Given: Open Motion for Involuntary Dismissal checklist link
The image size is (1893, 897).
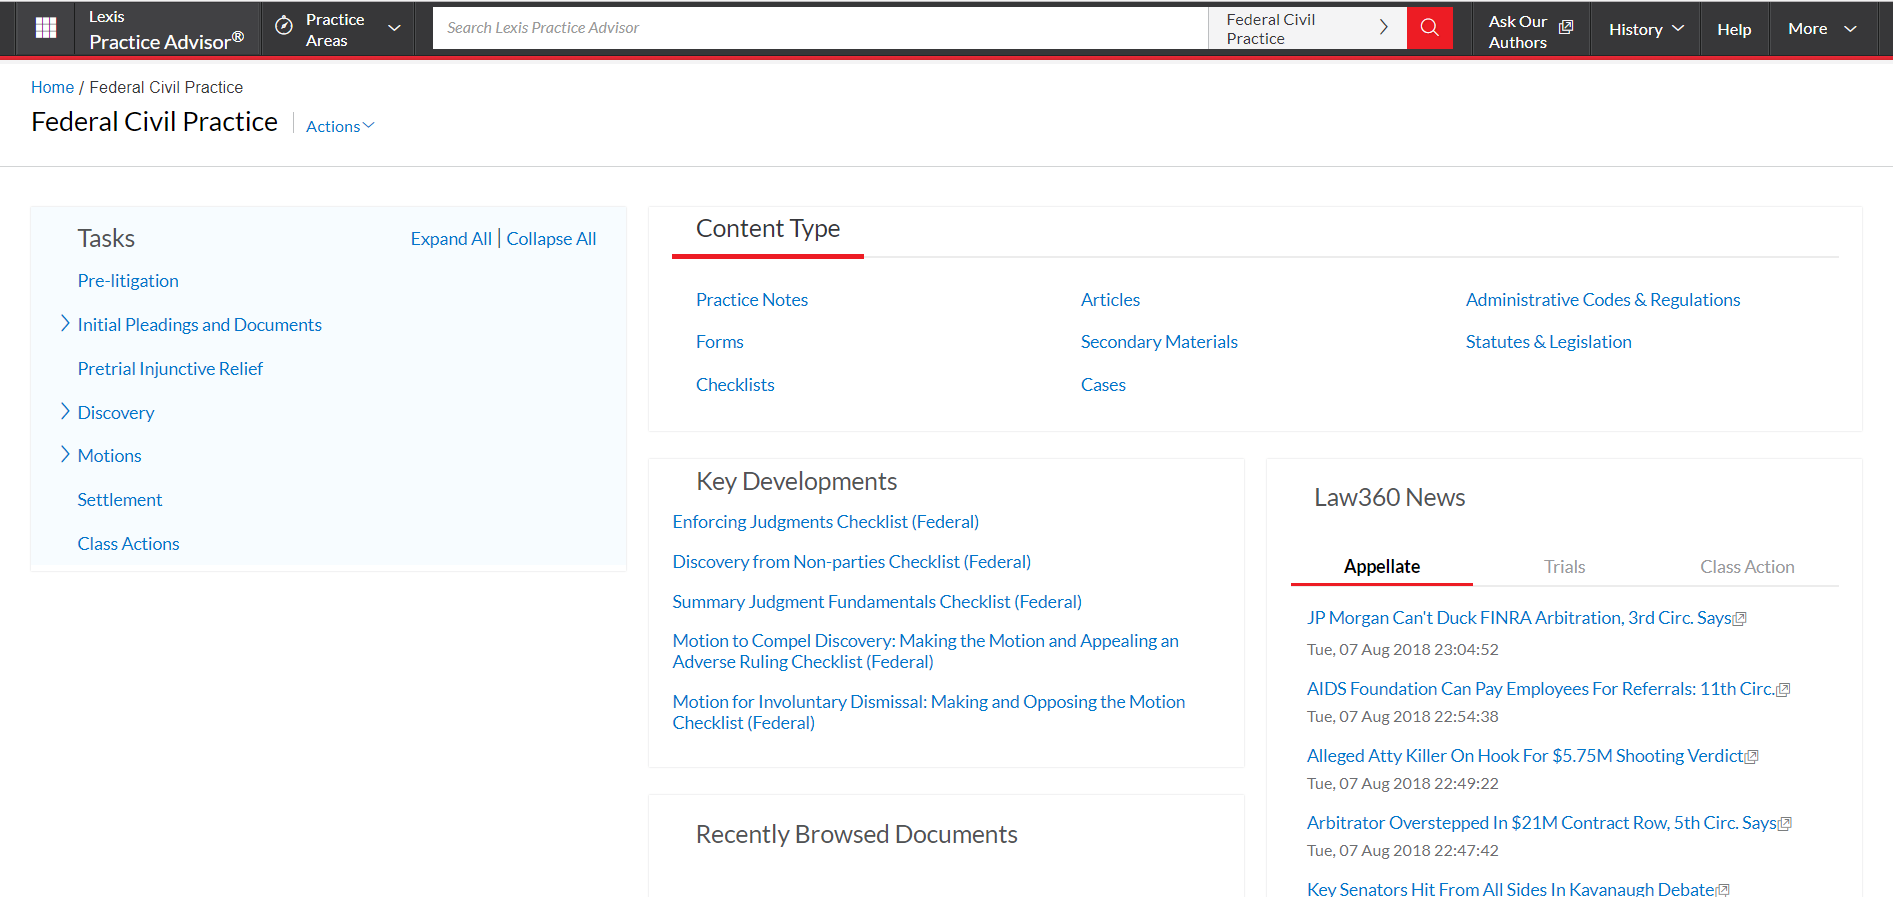Looking at the screenshot, I should tap(928, 712).
